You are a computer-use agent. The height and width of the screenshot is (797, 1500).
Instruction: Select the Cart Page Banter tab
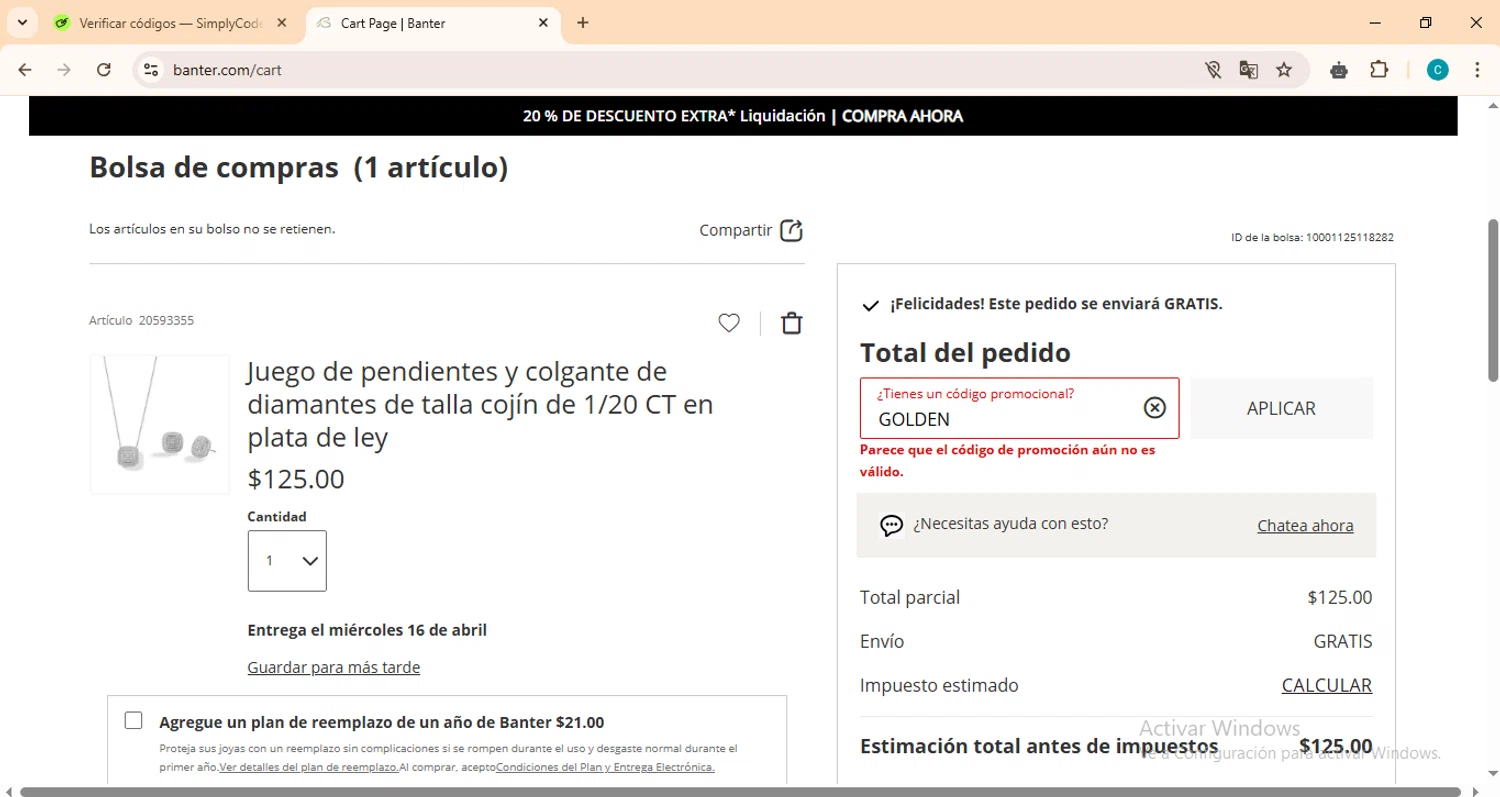coord(432,23)
